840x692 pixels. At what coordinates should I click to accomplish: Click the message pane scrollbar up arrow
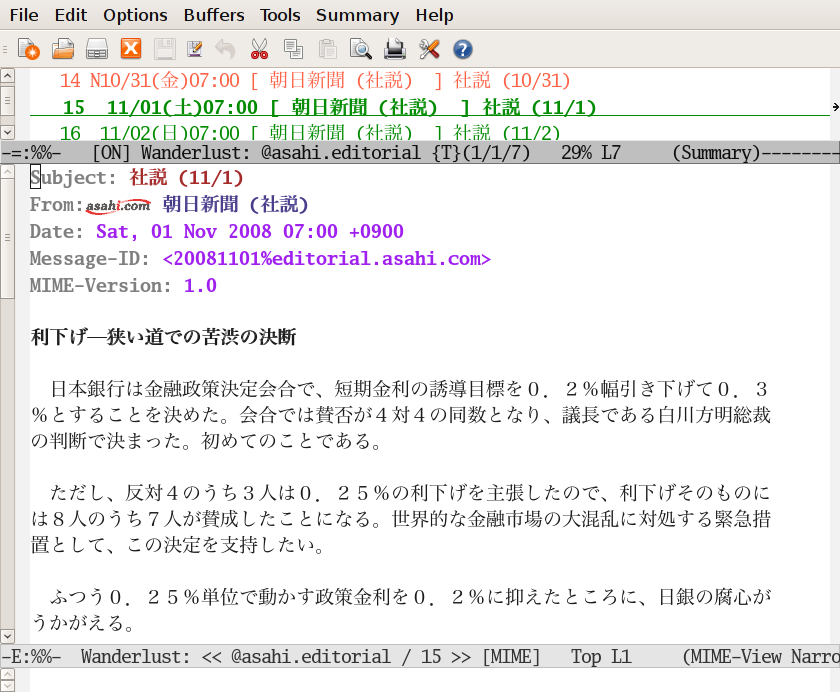click(x=7, y=172)
